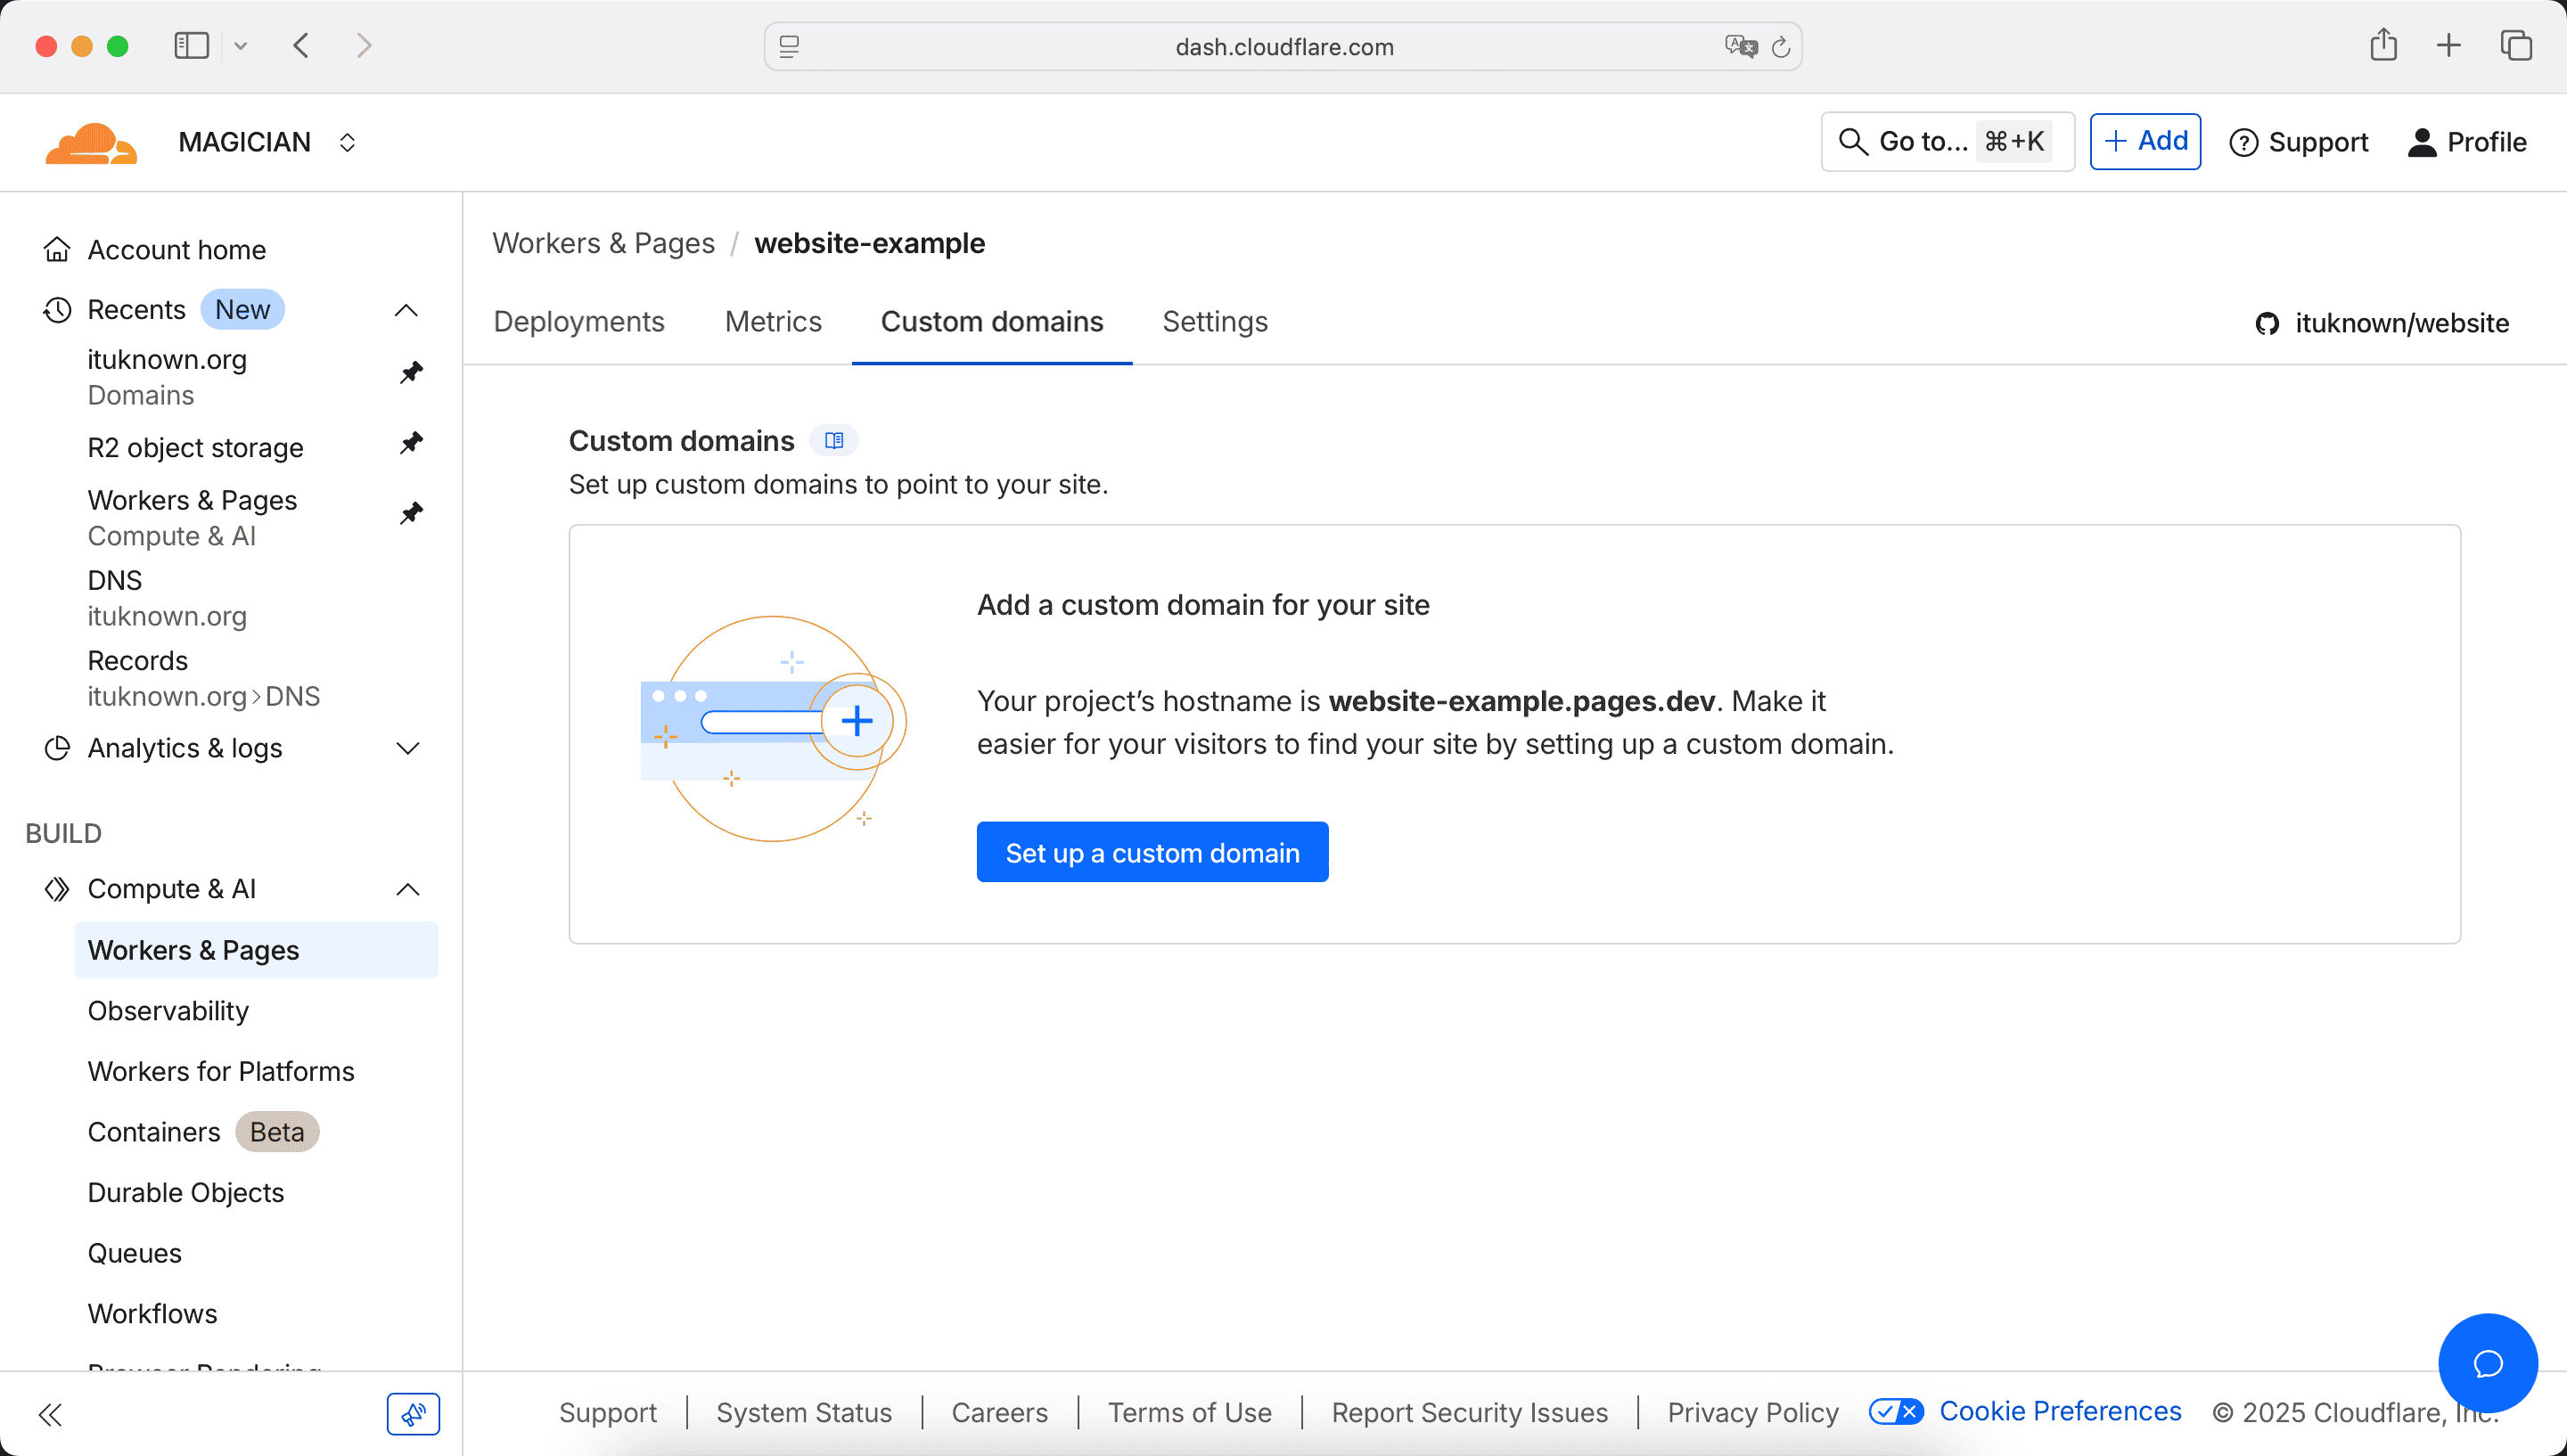2567x1456 pixels.
Task: Open the Profile account icon
Action: [2423, 141]
